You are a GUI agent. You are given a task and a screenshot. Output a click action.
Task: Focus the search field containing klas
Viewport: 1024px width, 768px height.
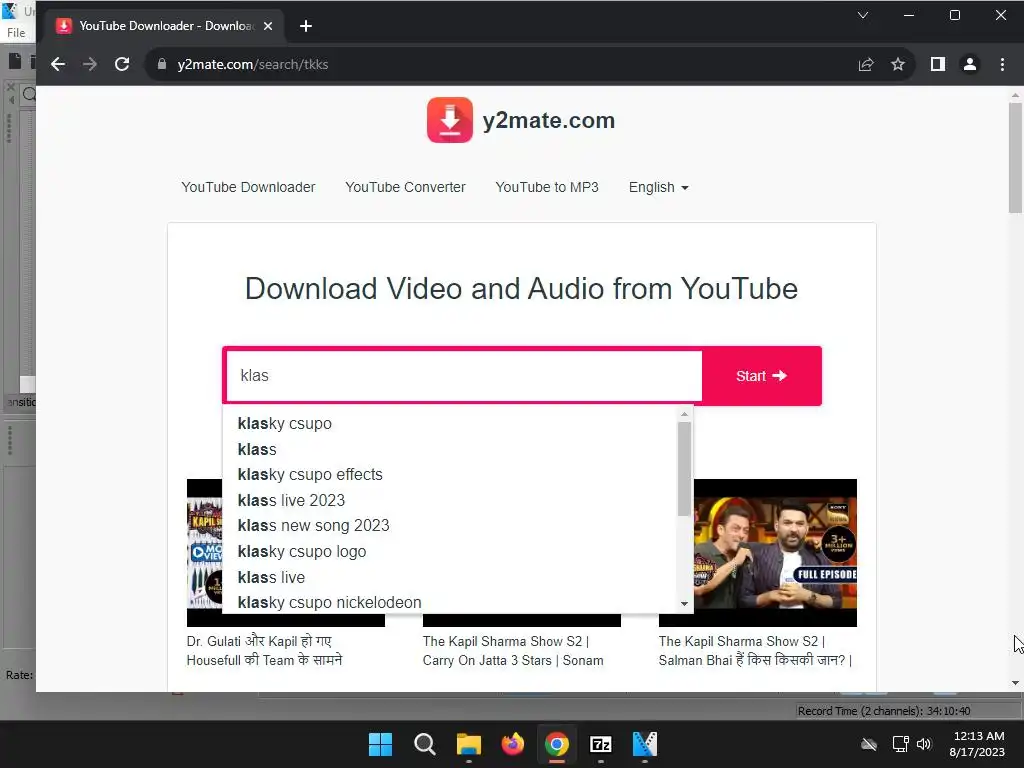click(x=464, y=376)
